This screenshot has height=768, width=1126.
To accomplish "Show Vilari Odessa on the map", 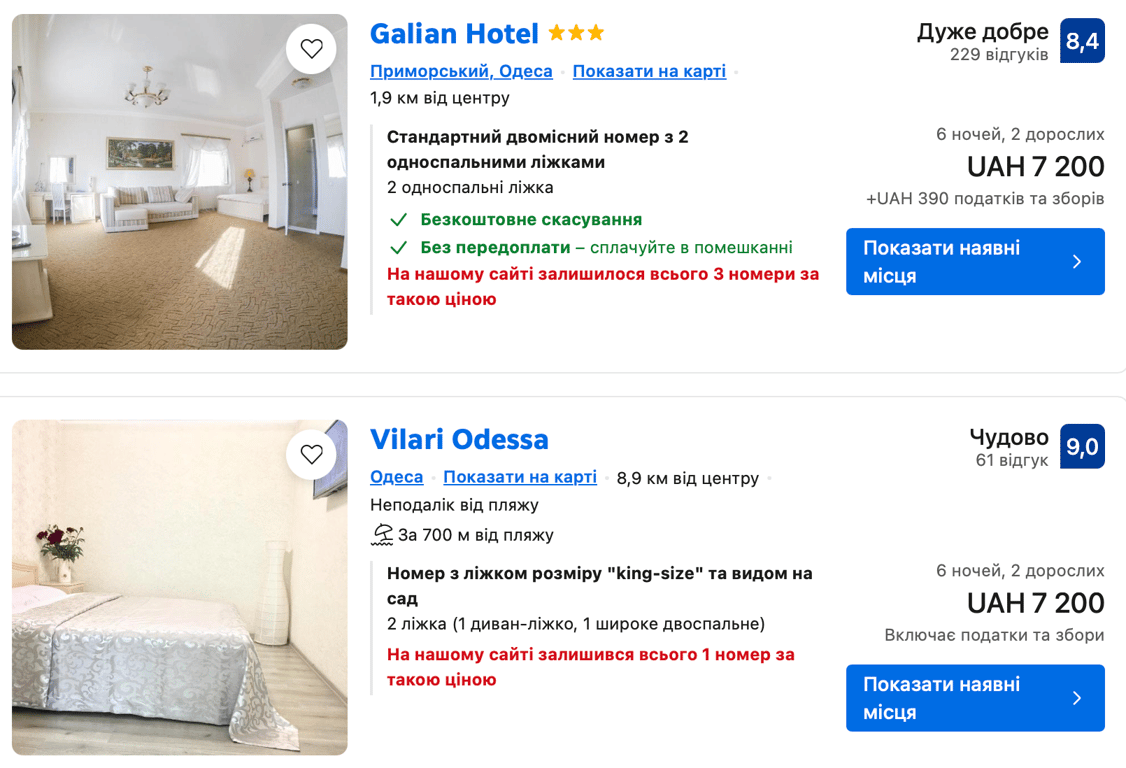I will click(x=520, y=477).
